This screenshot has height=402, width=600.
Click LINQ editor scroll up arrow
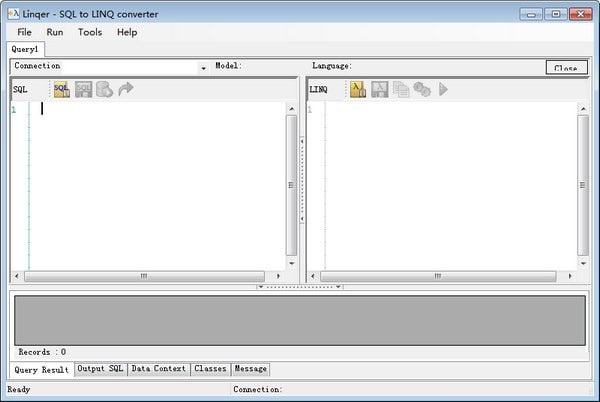[583, 109]
